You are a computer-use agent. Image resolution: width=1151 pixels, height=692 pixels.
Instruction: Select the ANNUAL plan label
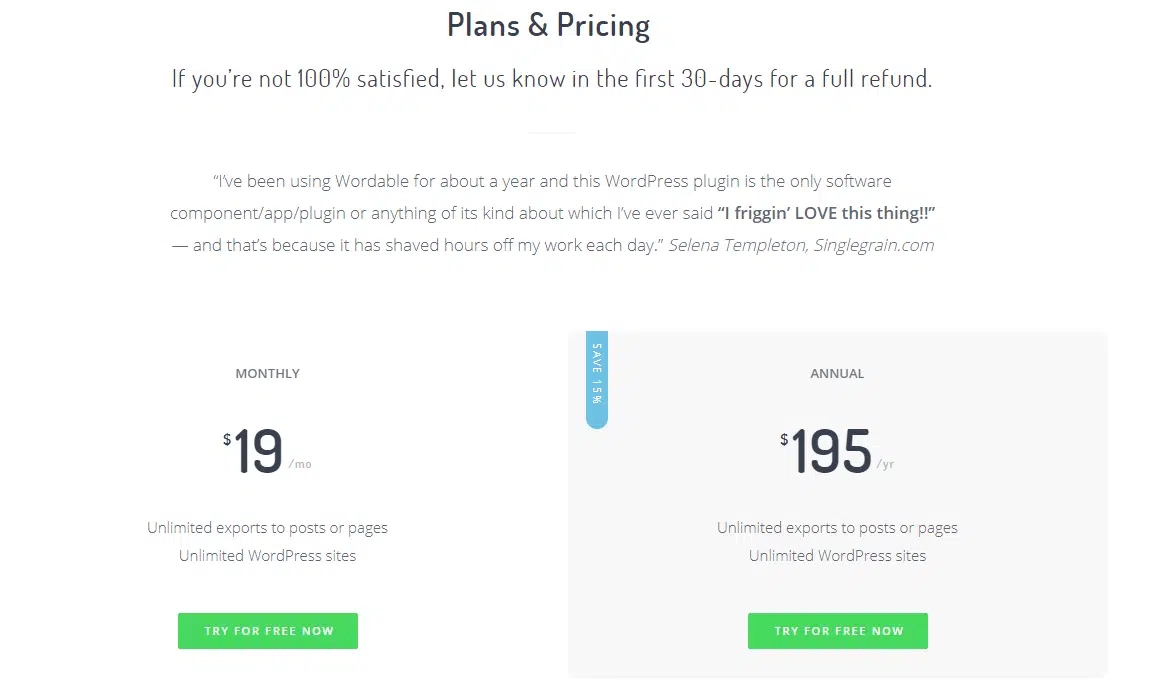pos(837,373)
